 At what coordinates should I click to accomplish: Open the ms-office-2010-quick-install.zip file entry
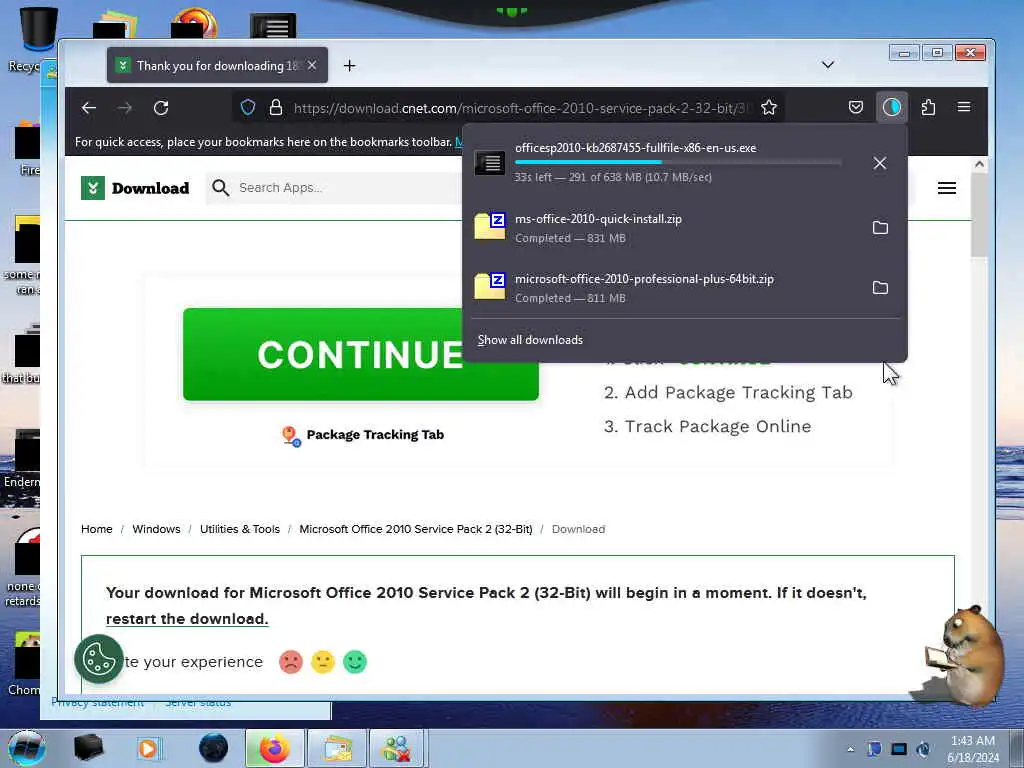[x=665, y=228]
